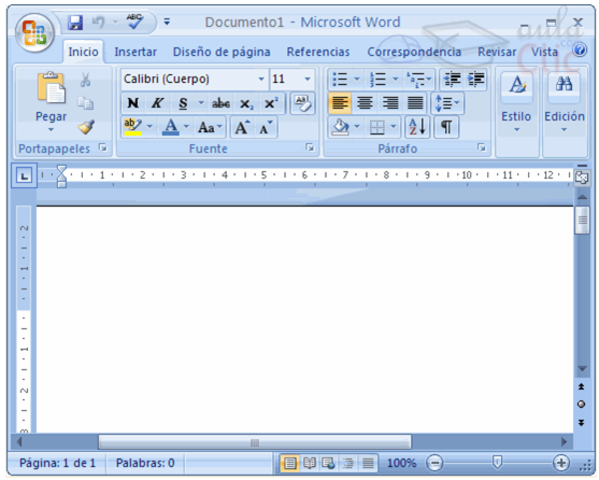Open the Referencias tab
599x480 pixels.
[x=318, y=52]
